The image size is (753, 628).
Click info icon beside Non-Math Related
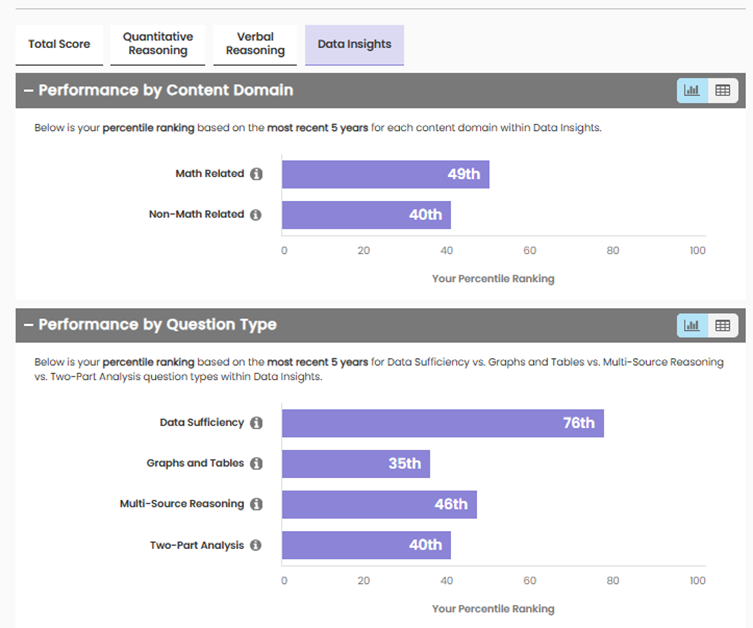[x=256, y=215]
